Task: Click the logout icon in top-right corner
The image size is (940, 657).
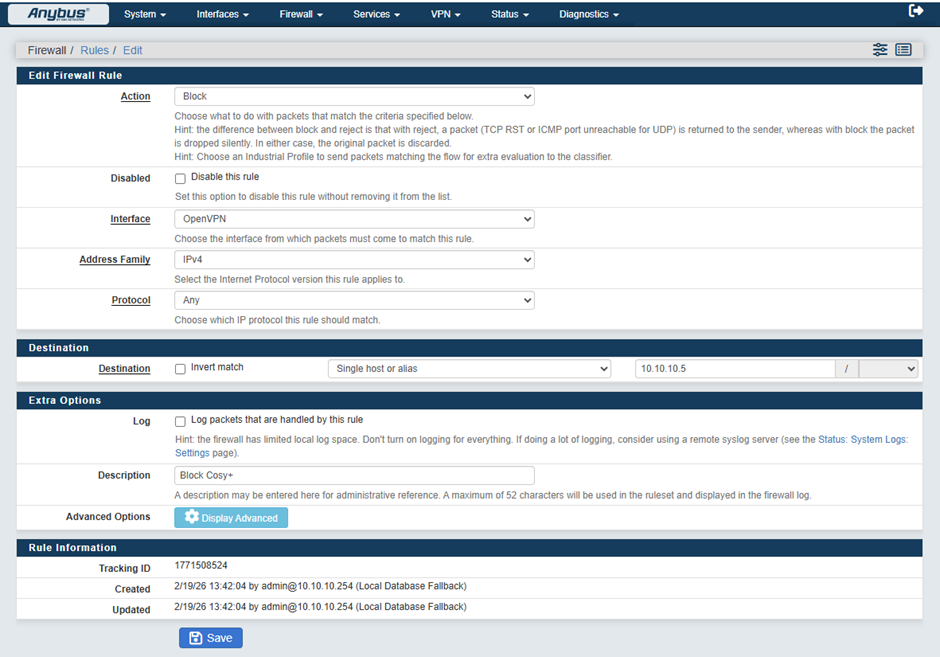Action: (915, 11)
